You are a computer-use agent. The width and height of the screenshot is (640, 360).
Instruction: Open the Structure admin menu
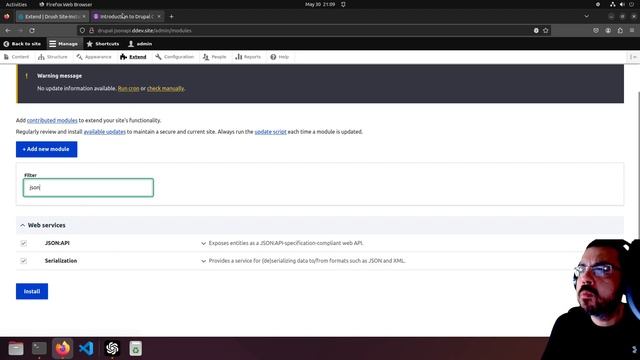[x=53, y=57]
